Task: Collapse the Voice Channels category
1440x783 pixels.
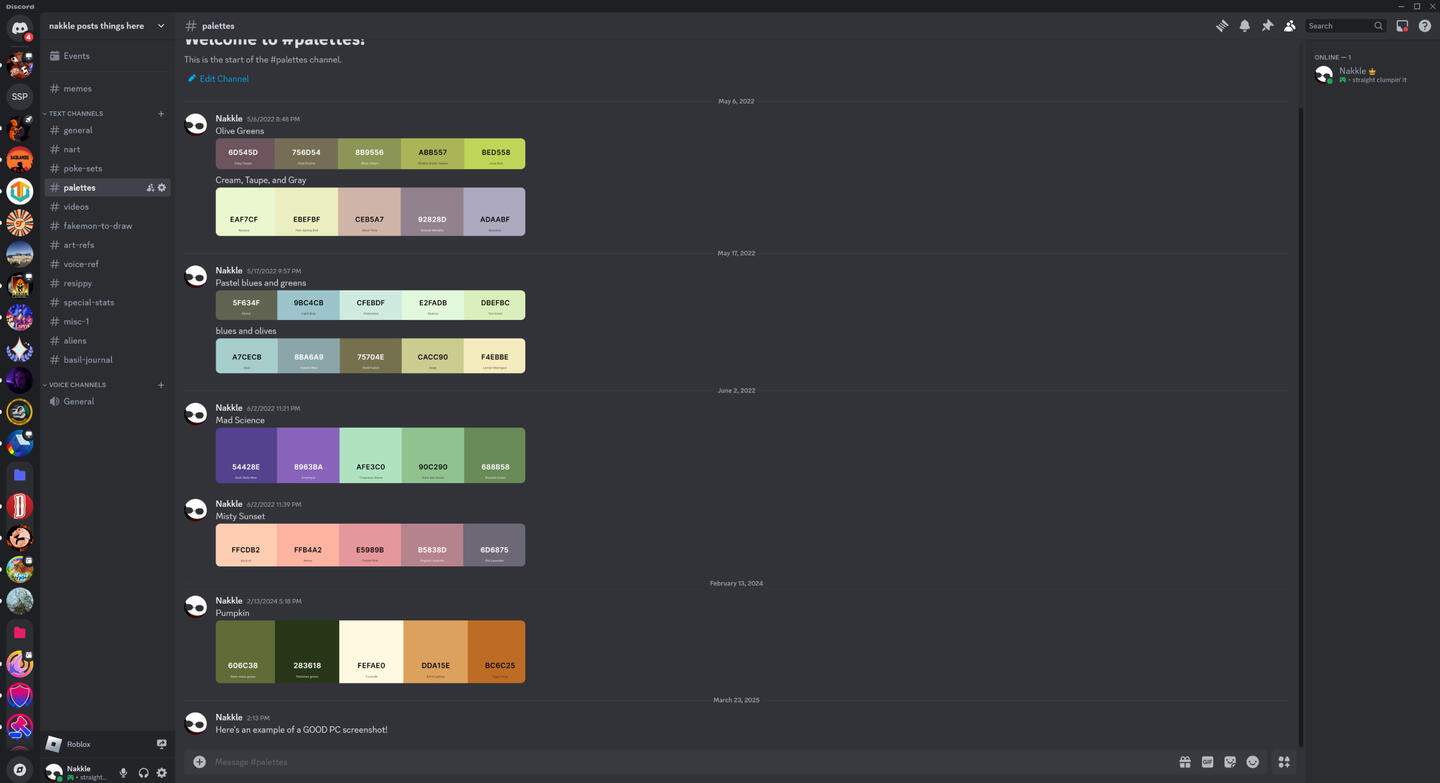Action: click(x=77, y=385)
